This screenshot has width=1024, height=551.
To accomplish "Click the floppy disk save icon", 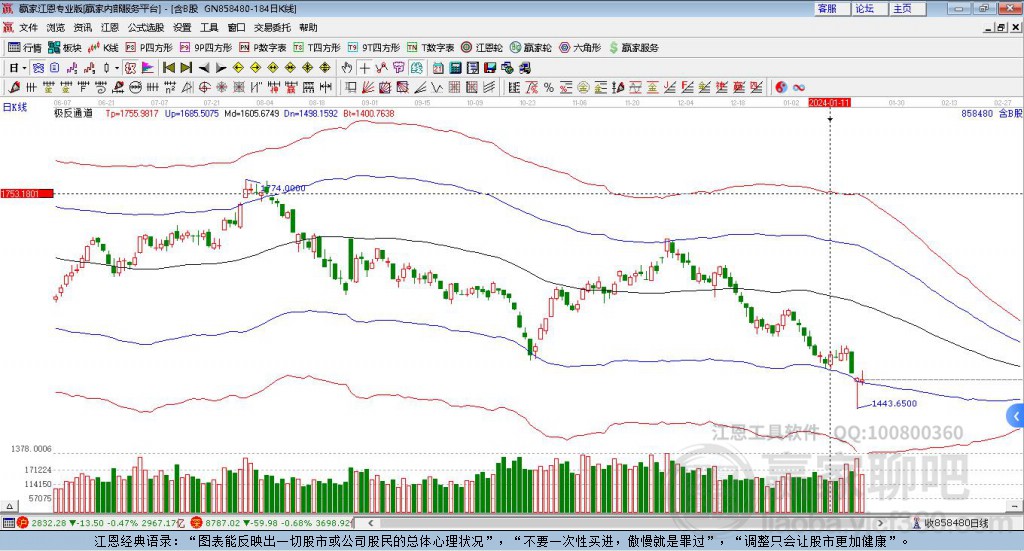I will (x=490, y=68).
